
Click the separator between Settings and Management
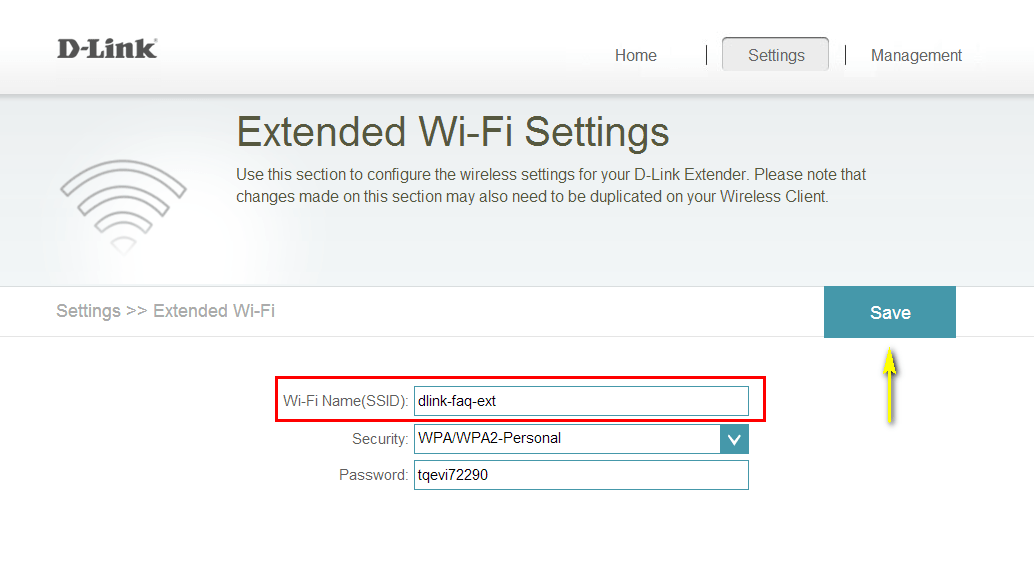click(845, 55)
